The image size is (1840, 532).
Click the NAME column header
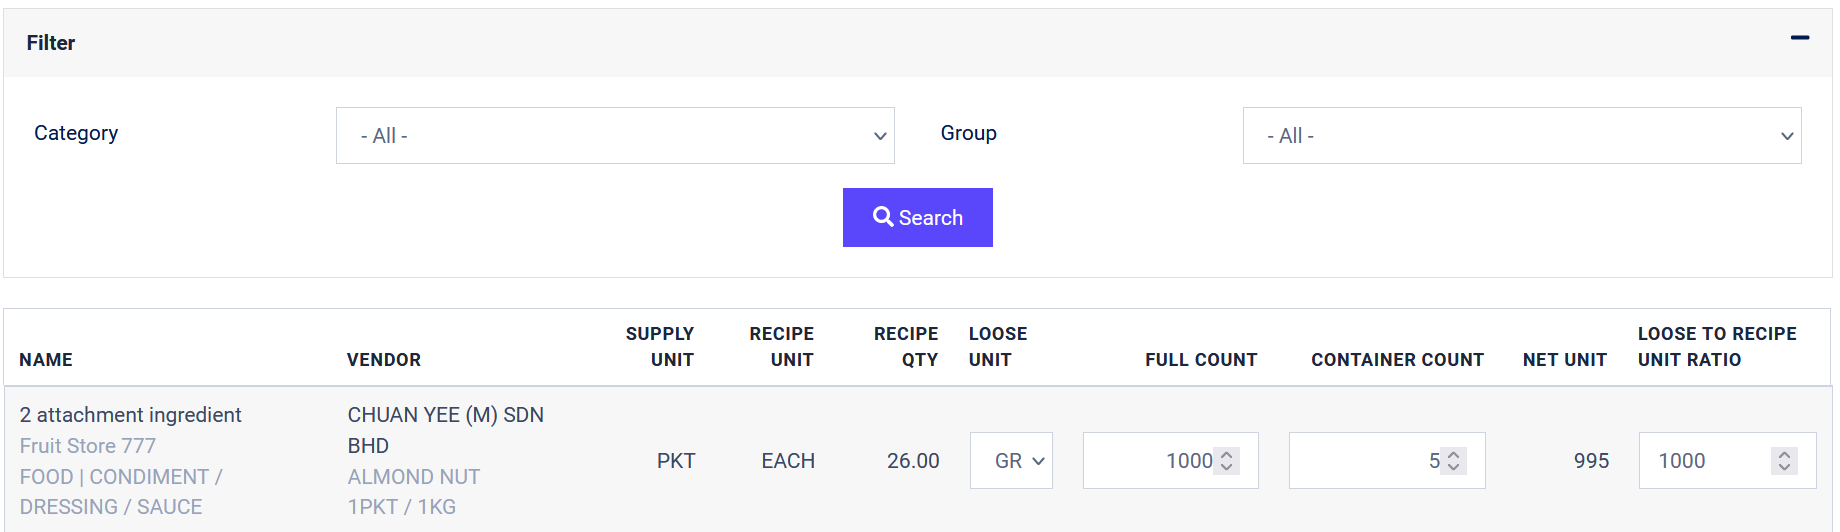(46, 360)
